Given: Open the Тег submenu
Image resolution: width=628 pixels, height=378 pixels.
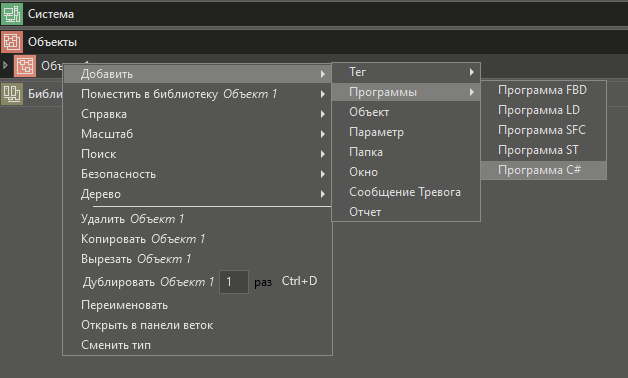Looking at the screenshot, I should pyautogui.click(x=406, y=72).
